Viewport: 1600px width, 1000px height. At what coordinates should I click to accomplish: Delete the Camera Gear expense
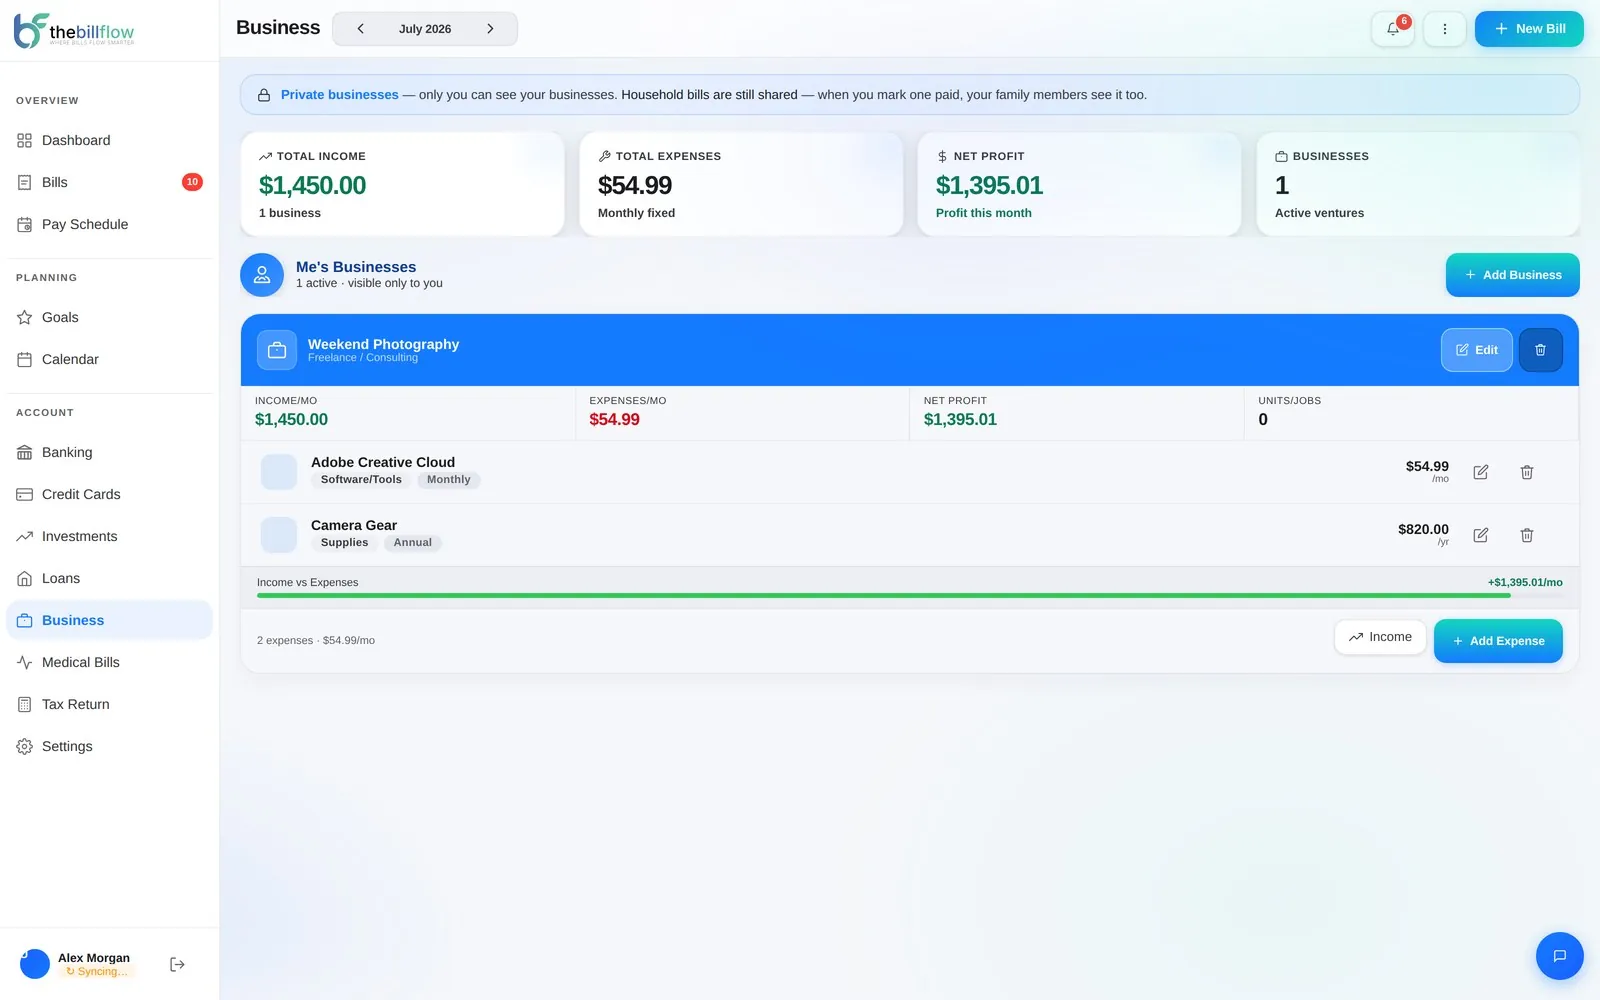(x=1527, y=535)
